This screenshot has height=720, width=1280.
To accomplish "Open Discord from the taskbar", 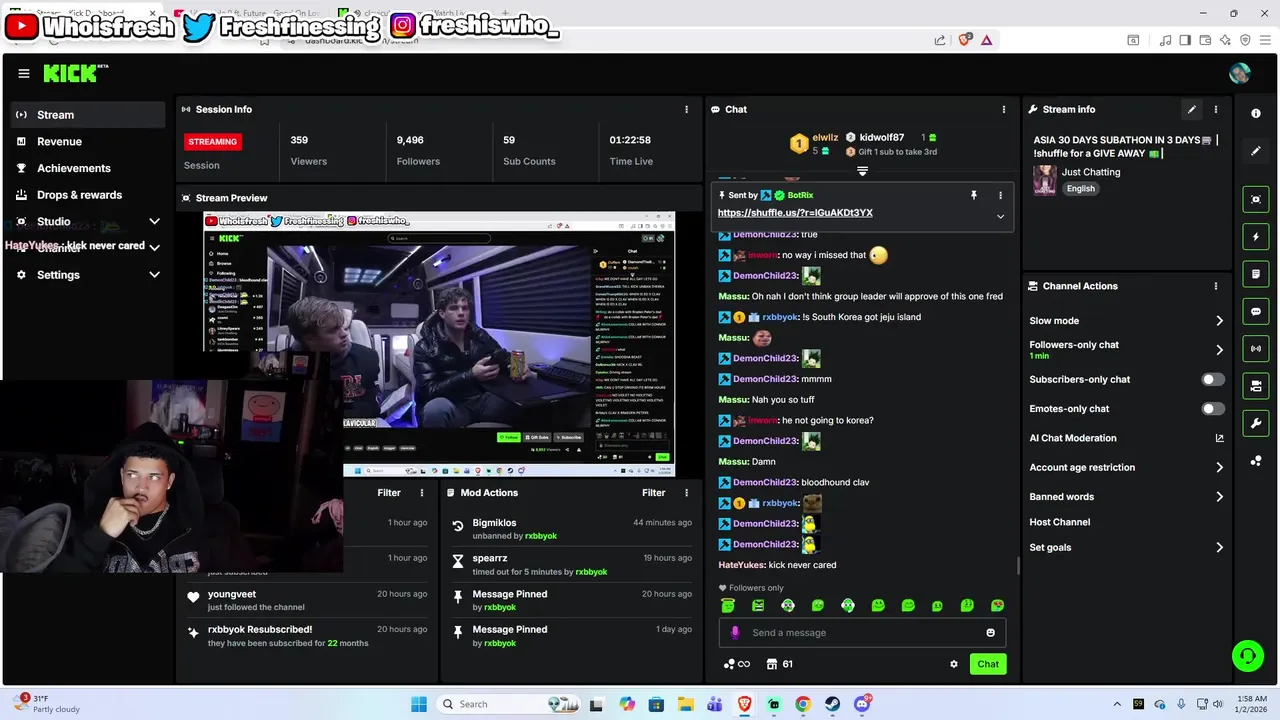I will (x=863, y=704).
